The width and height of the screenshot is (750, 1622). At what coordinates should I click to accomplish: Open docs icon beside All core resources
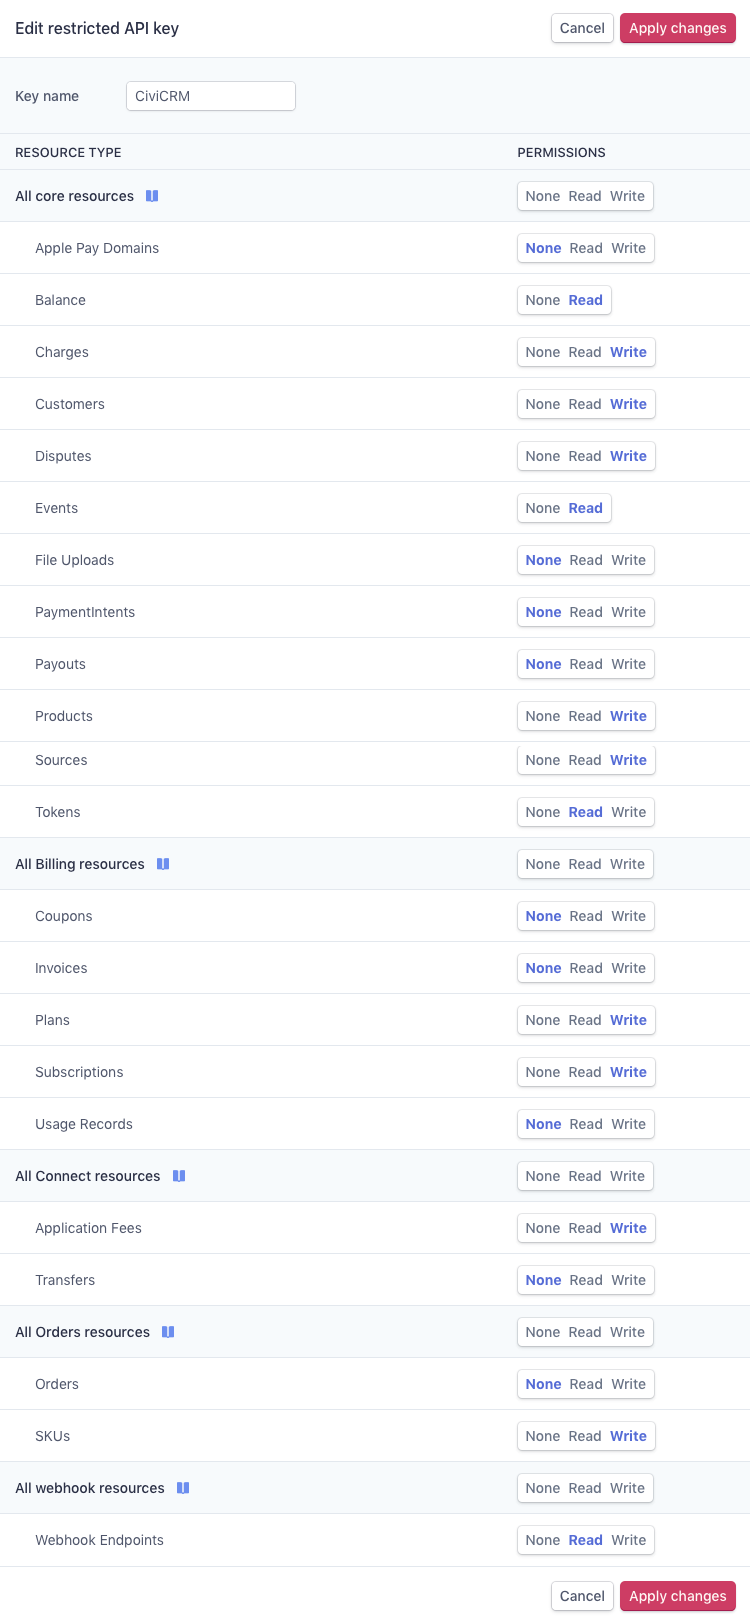point(152,196)
